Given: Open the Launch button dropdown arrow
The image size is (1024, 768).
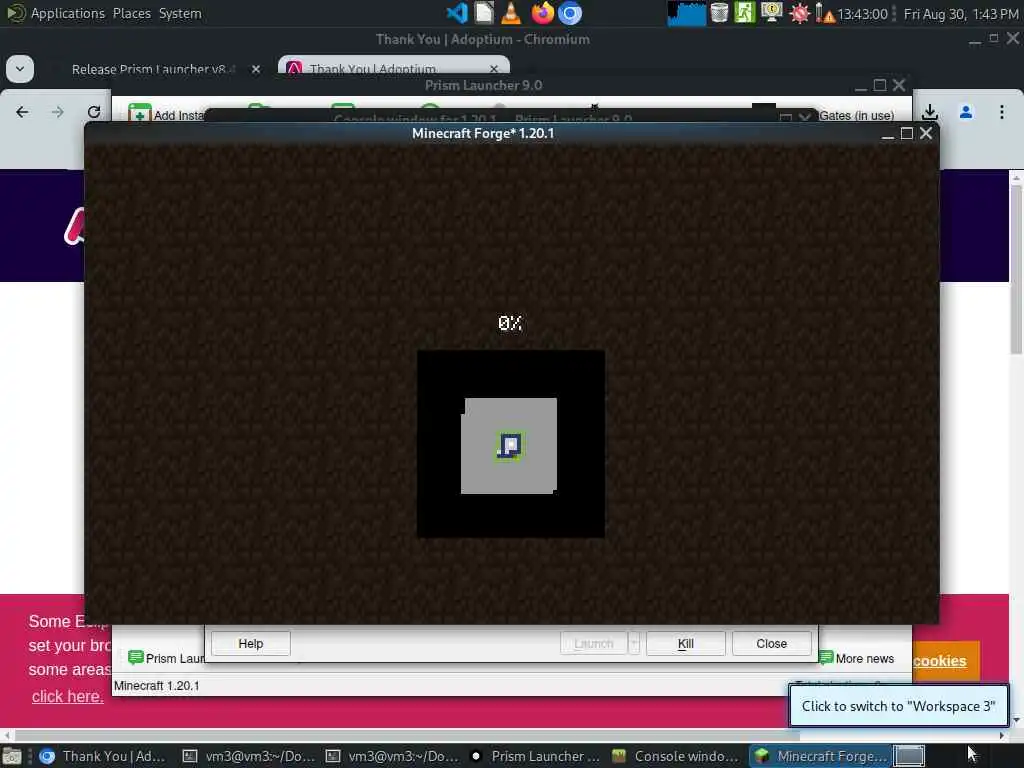Looking at the screenshot, I should click(x=633, y=643).
